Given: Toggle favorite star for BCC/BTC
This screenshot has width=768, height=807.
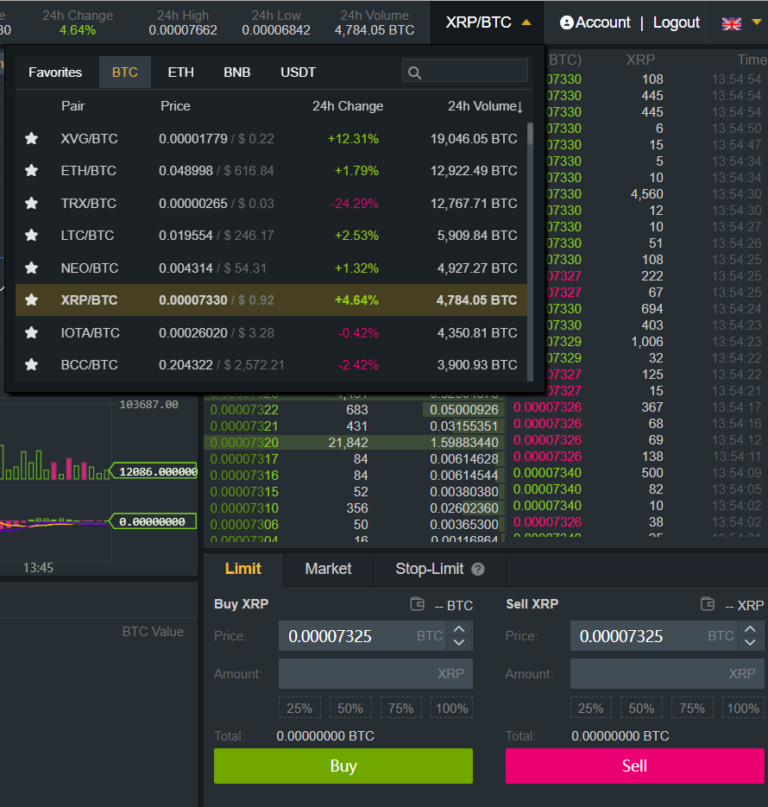Looking at the screenshot, I should [31, 365].
